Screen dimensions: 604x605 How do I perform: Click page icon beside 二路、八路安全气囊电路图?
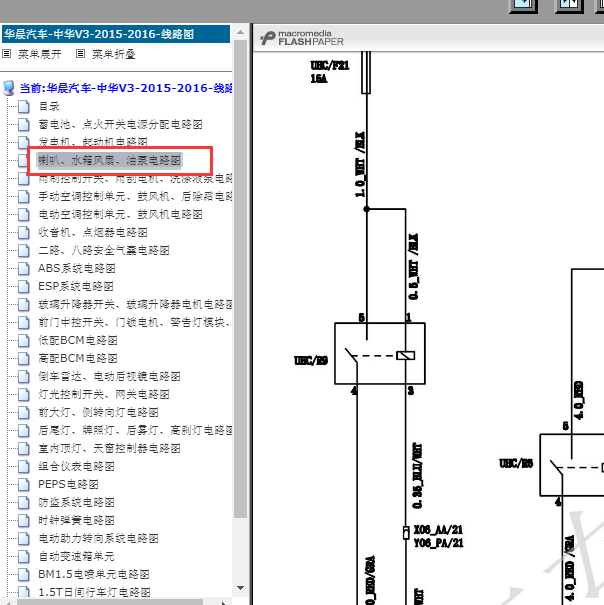[x=24, y=250]
